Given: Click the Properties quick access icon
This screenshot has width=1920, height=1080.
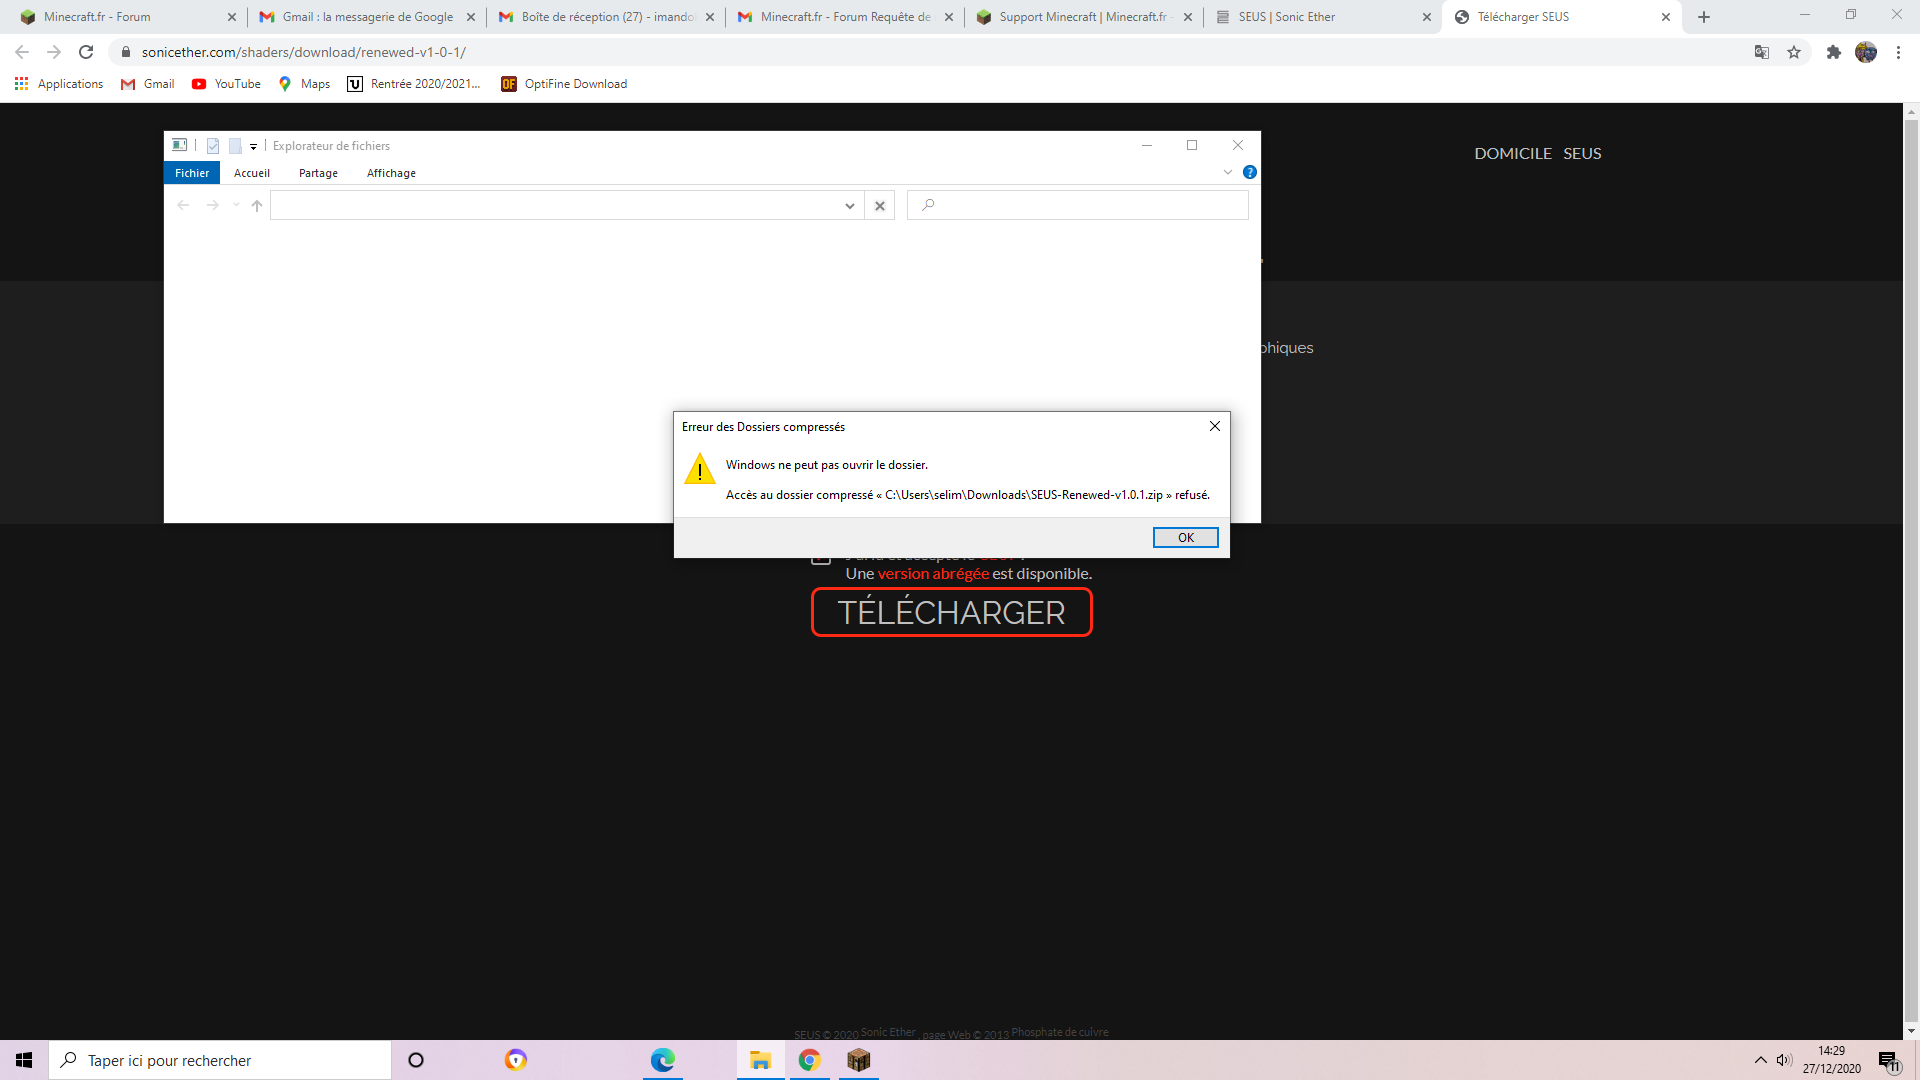Looking at the screenshot, I should tap(213, 146).
